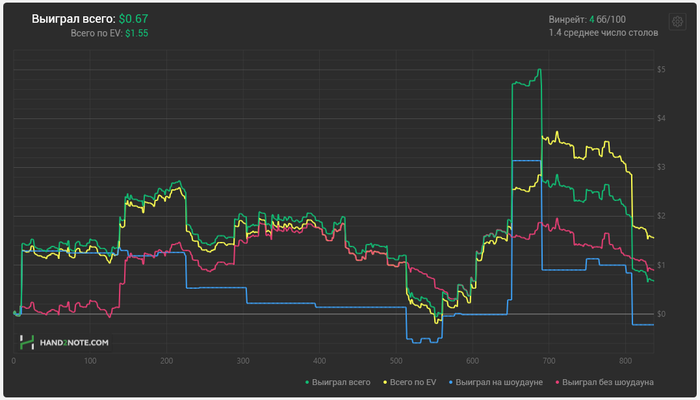Click the $0 y-axis label
This screenshot has width=700, height=400.
click(661, 314)
